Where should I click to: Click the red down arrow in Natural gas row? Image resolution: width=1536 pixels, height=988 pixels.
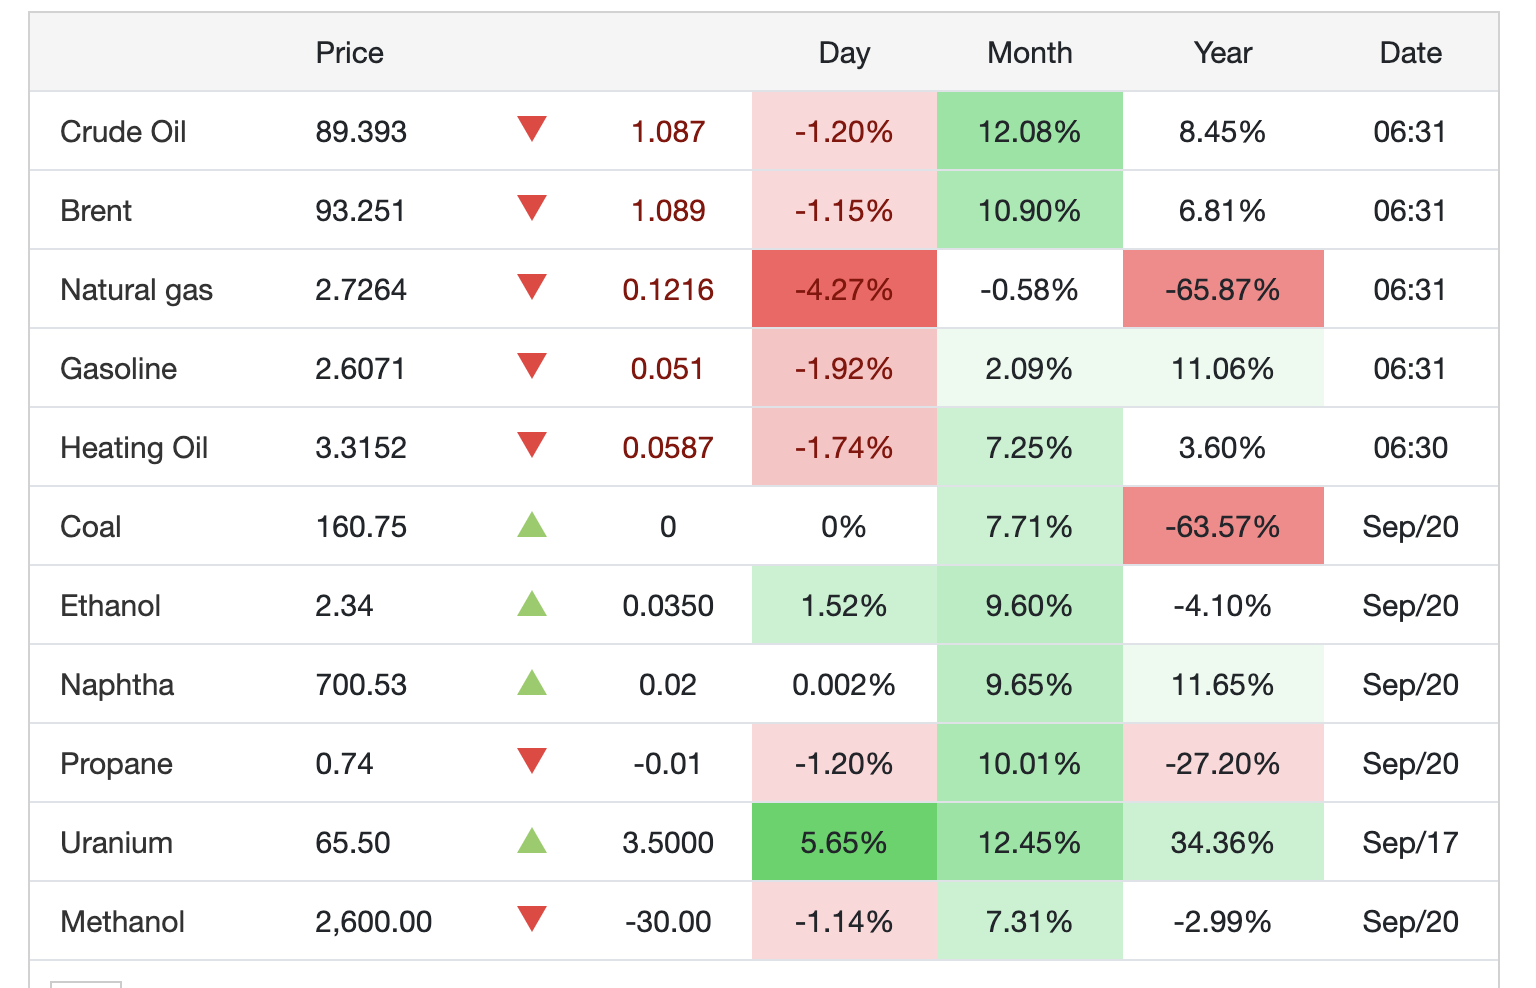coord(532,287)
